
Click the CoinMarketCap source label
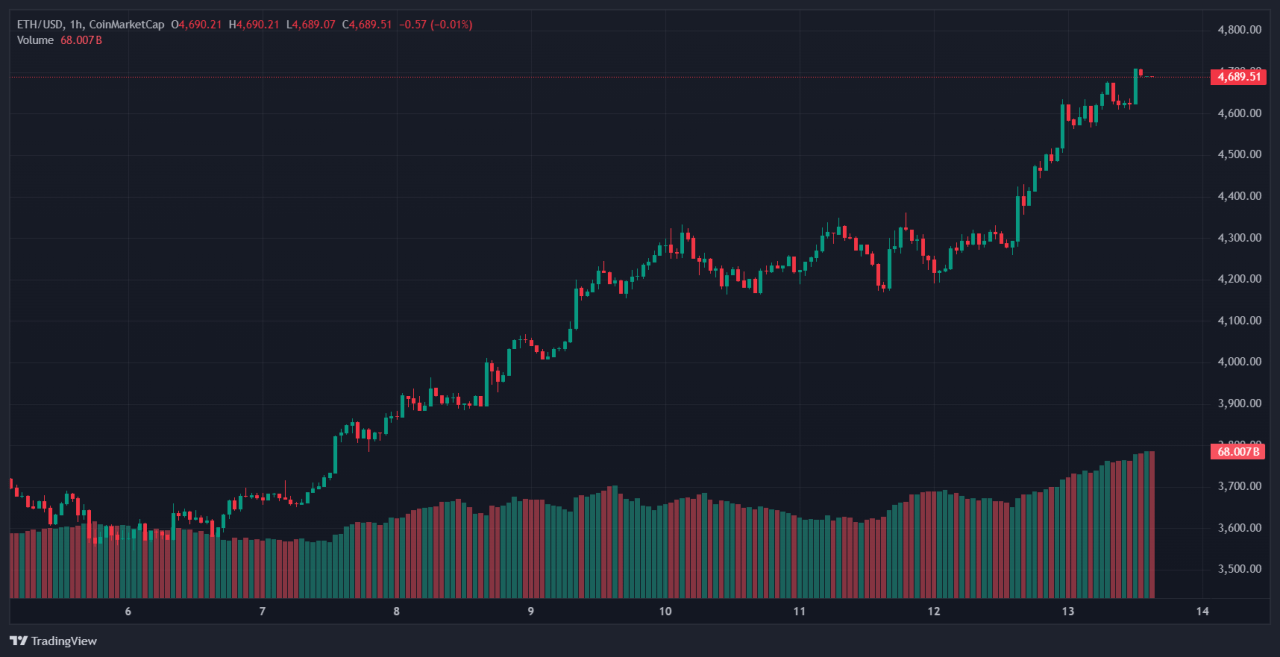tap(127, 24)
